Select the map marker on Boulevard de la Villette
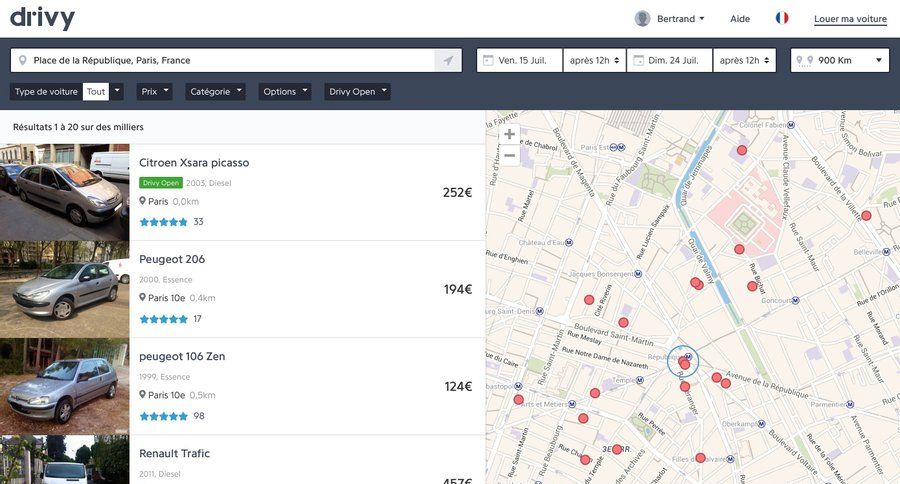Screen dimensions: 900x484 point(866,216)
